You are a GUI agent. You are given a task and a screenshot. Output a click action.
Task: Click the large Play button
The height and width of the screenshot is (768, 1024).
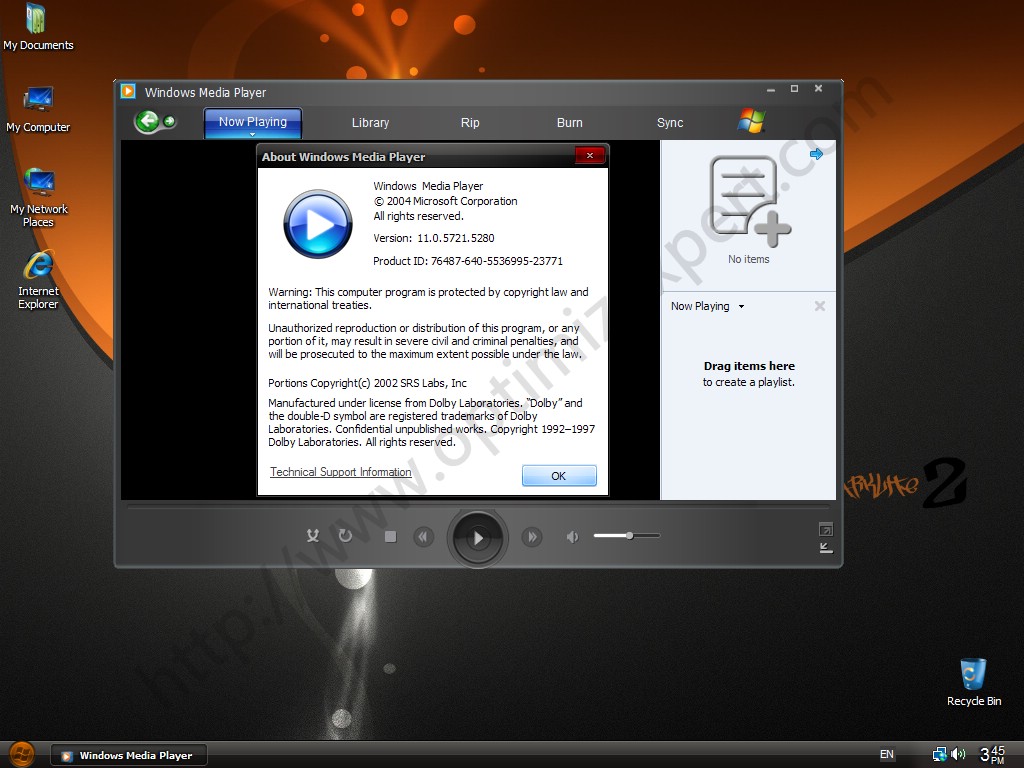pyautogui.click(x=478, y=537)
